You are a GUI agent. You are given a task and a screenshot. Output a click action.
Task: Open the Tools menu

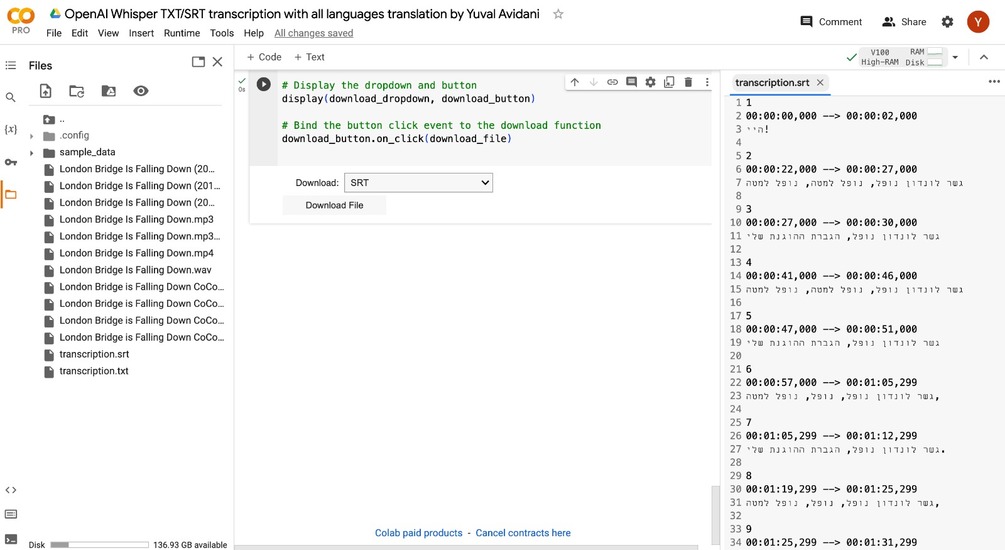tap(222, 33)
